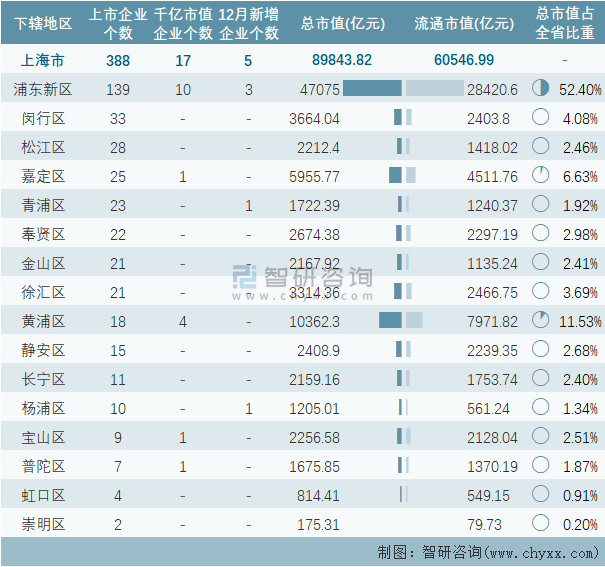Click the half-filled pie icon for 浦东新区
This screenshot has height=567, width=605.
[x=541, y=89]
